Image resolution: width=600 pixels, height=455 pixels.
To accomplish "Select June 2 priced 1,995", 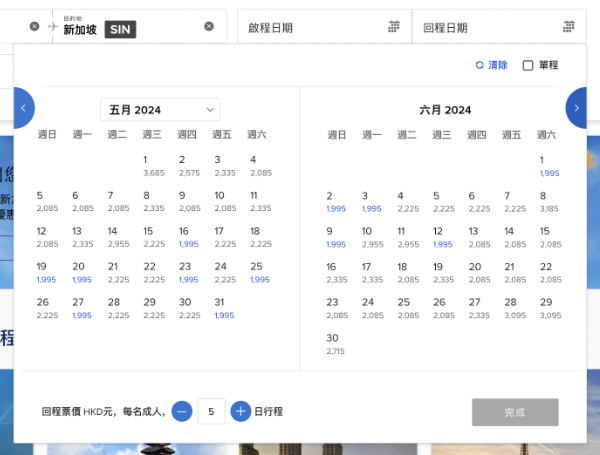I will tap(336, 202).
